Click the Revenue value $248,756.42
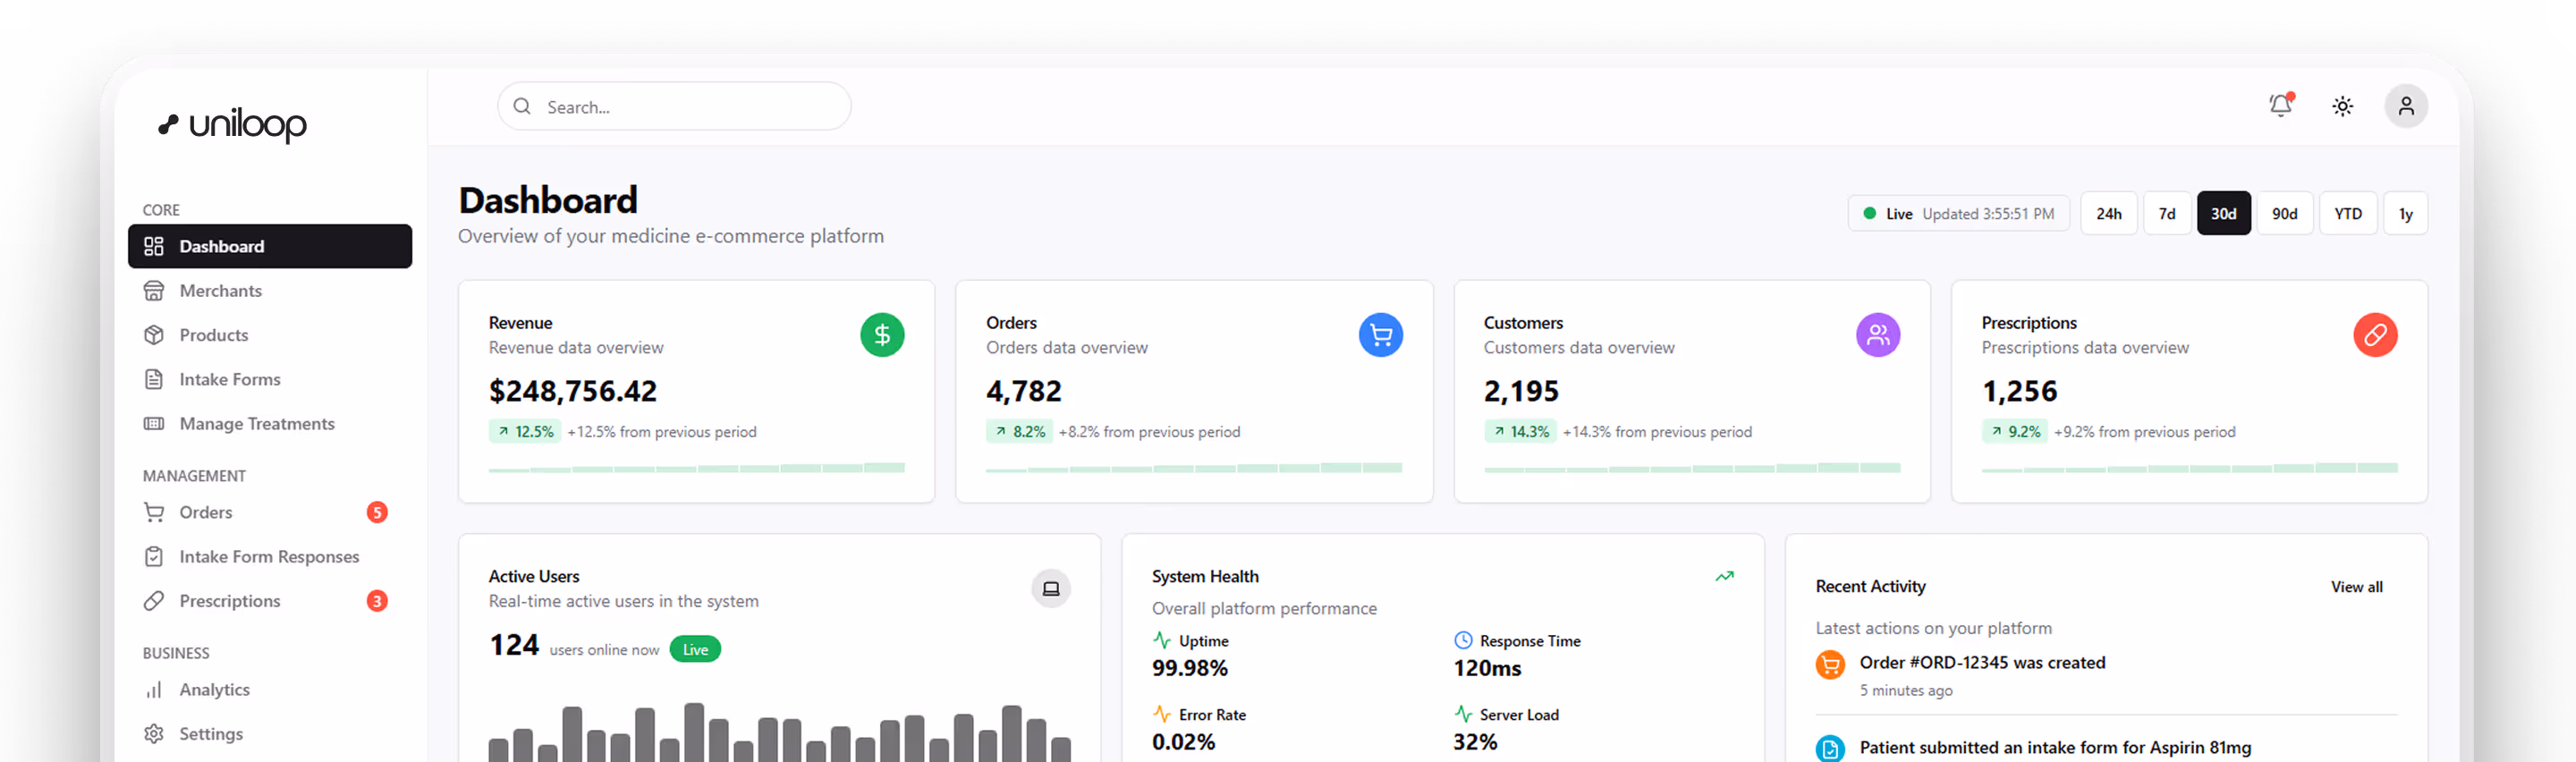Viewport: 2576px width, 762px height. [573, 391]
